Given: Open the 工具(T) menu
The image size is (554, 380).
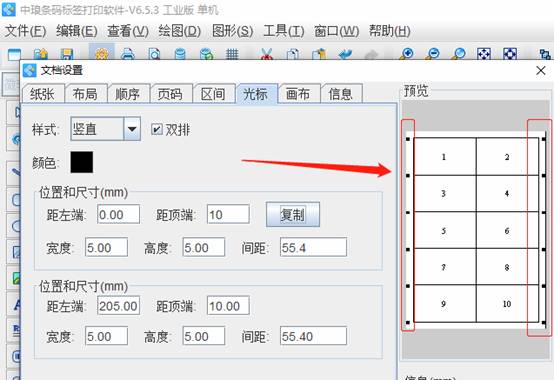Looking at the screenshot, I should 284,31.
